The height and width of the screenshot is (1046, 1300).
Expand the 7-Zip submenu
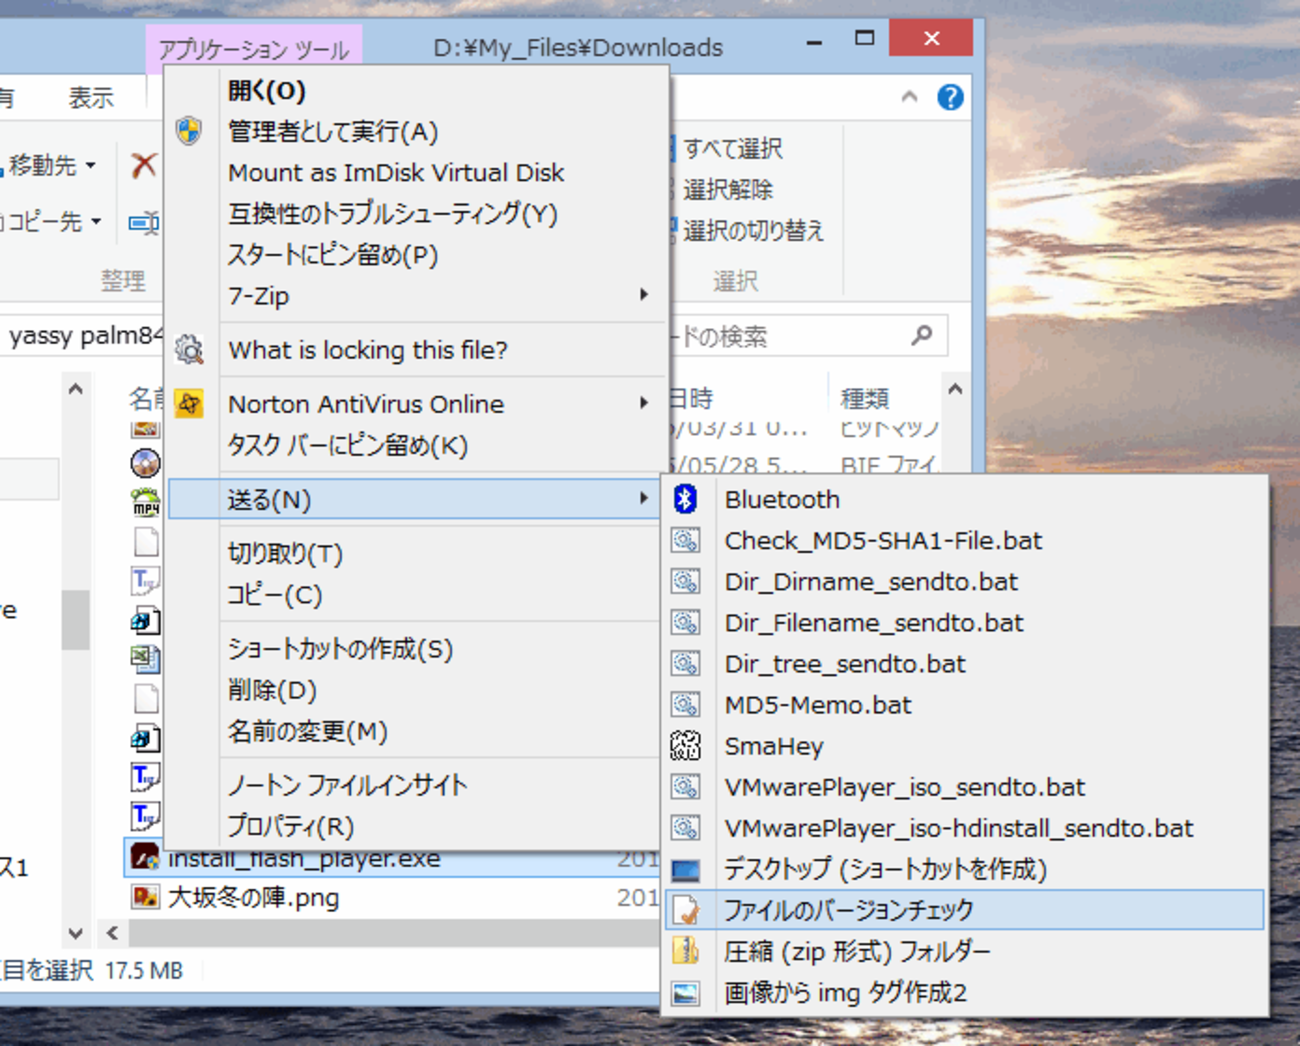click(643, 295)
